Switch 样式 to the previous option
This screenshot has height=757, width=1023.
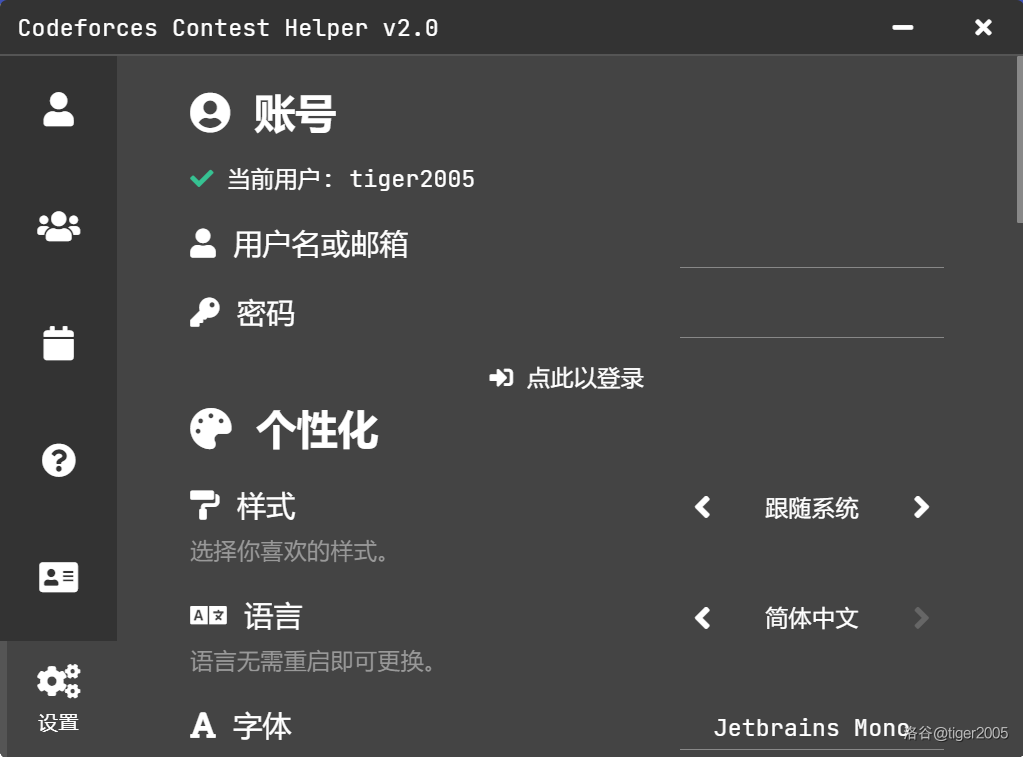point(703,508)
